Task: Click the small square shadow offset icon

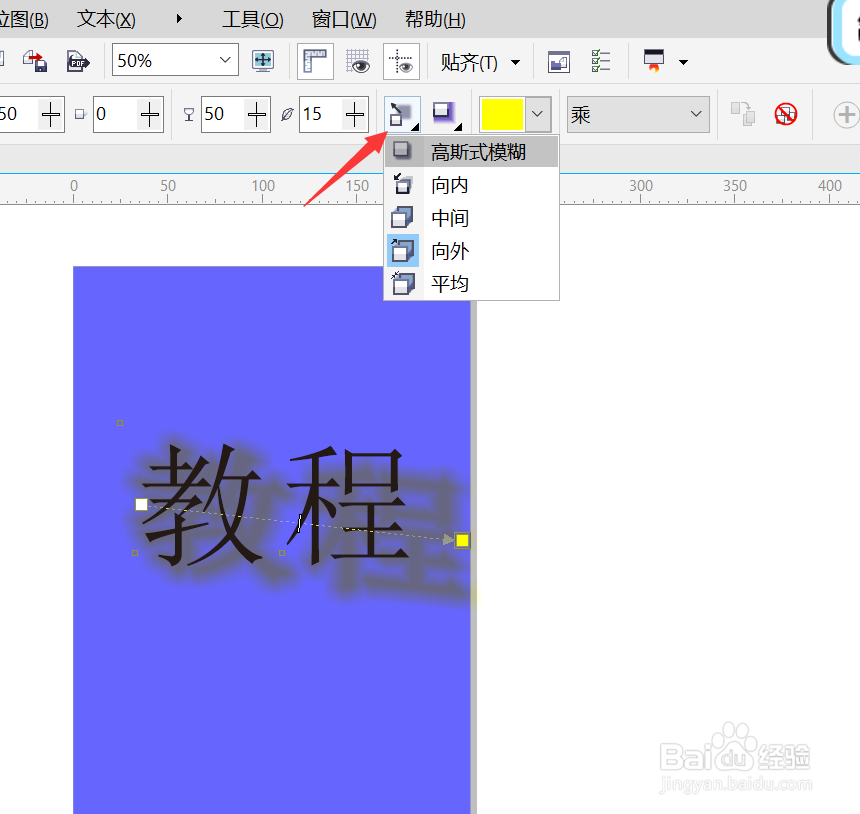Action: [81, 114]
